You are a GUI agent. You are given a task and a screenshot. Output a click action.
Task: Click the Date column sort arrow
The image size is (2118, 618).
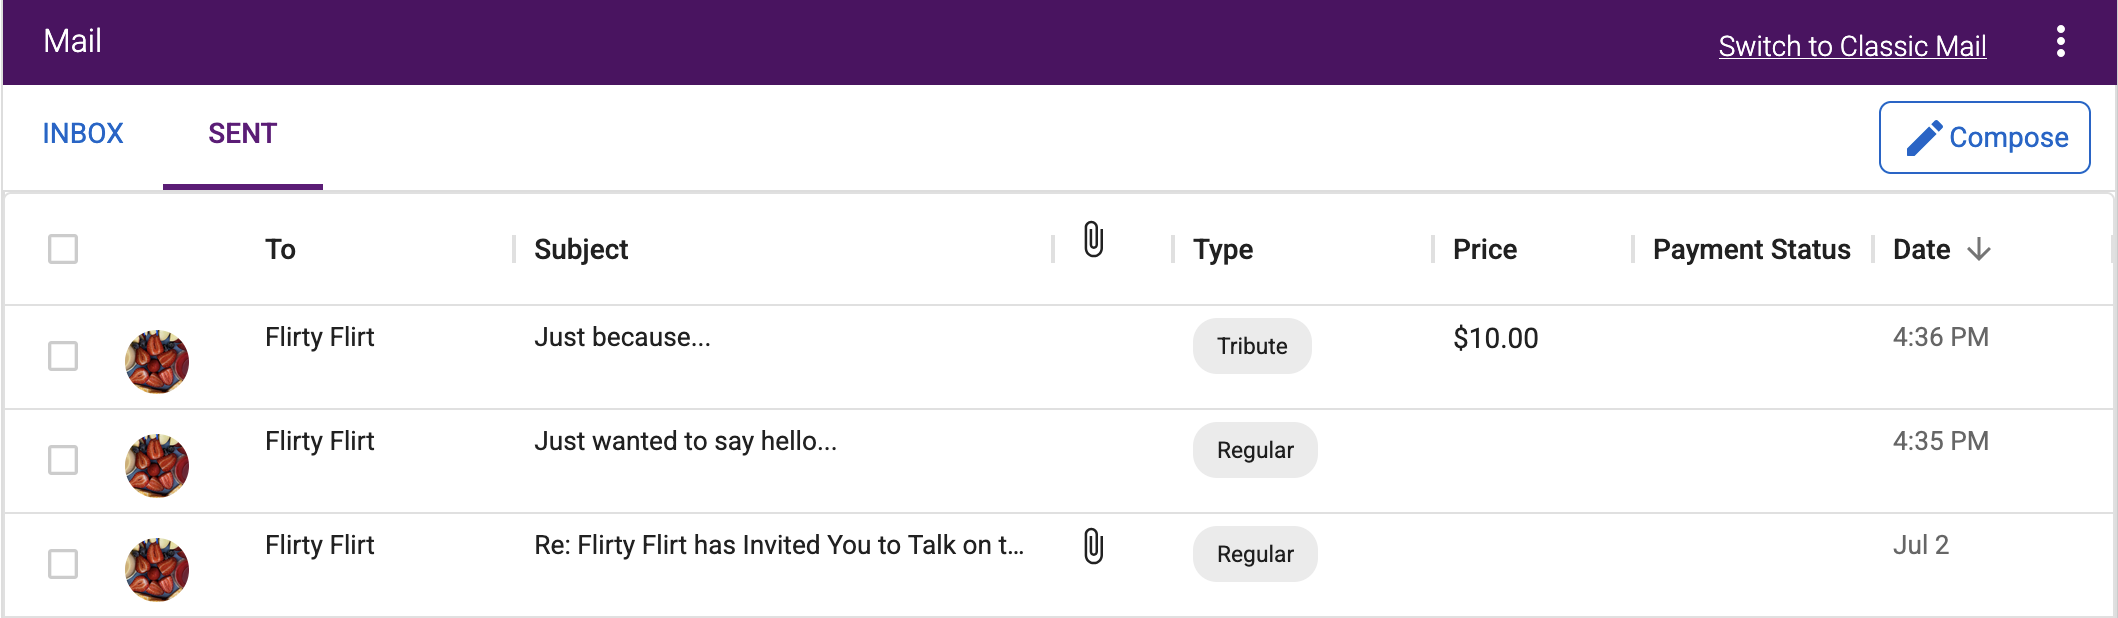[1978, 249]
